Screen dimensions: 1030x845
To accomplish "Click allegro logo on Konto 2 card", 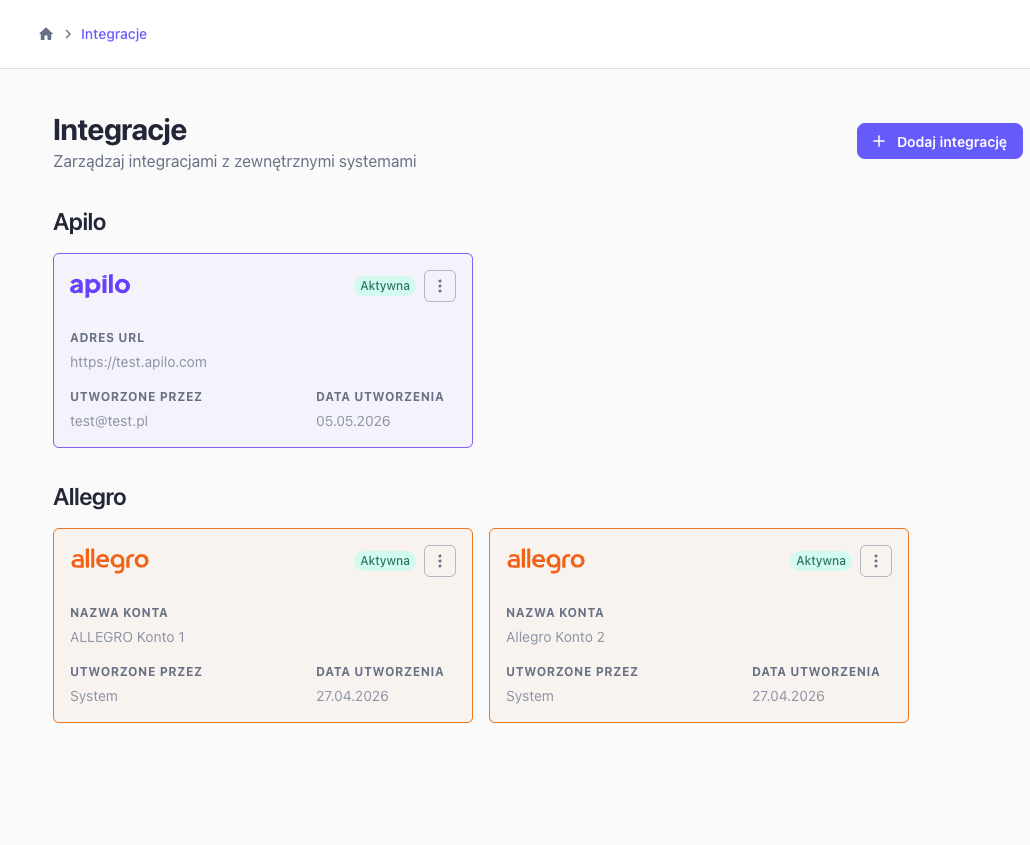I will point(546,561).
